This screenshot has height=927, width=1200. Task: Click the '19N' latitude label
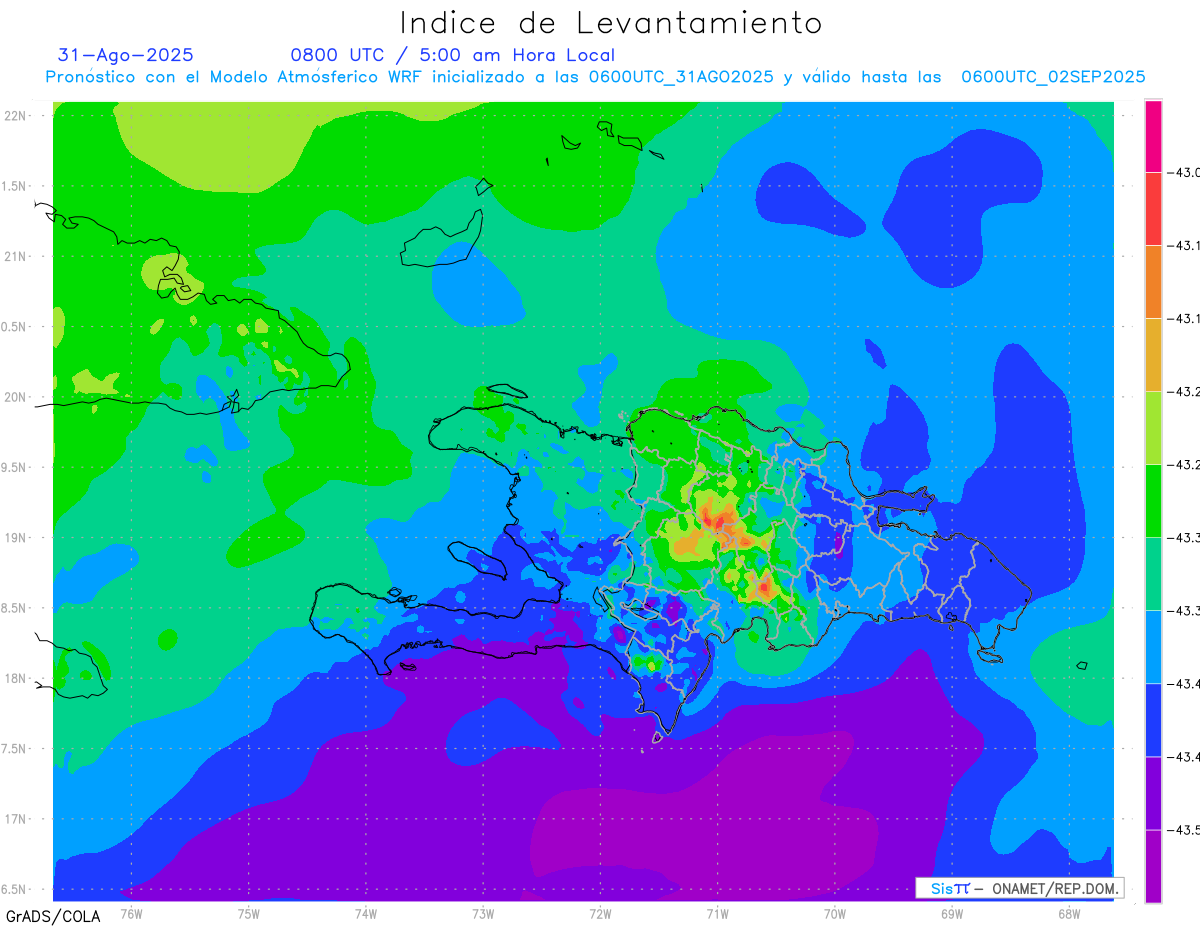(15, 538)
